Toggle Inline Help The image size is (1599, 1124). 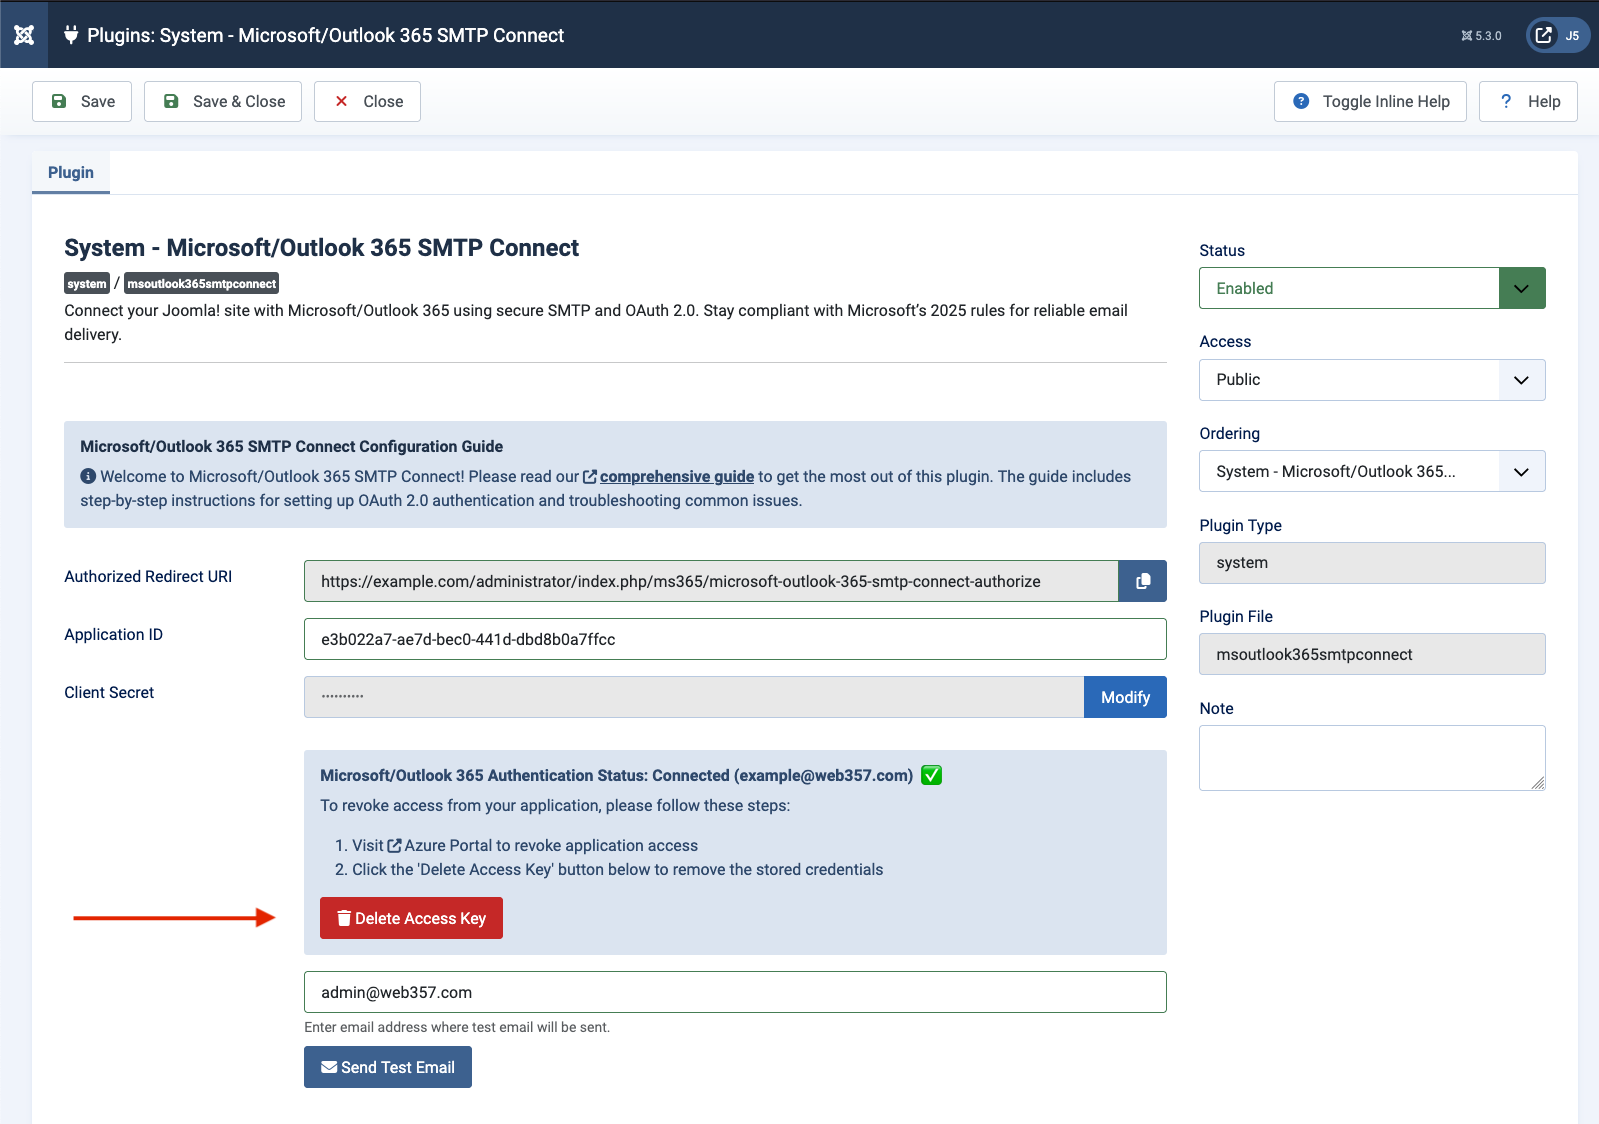pyautogui.click(x=1370, y=101)
